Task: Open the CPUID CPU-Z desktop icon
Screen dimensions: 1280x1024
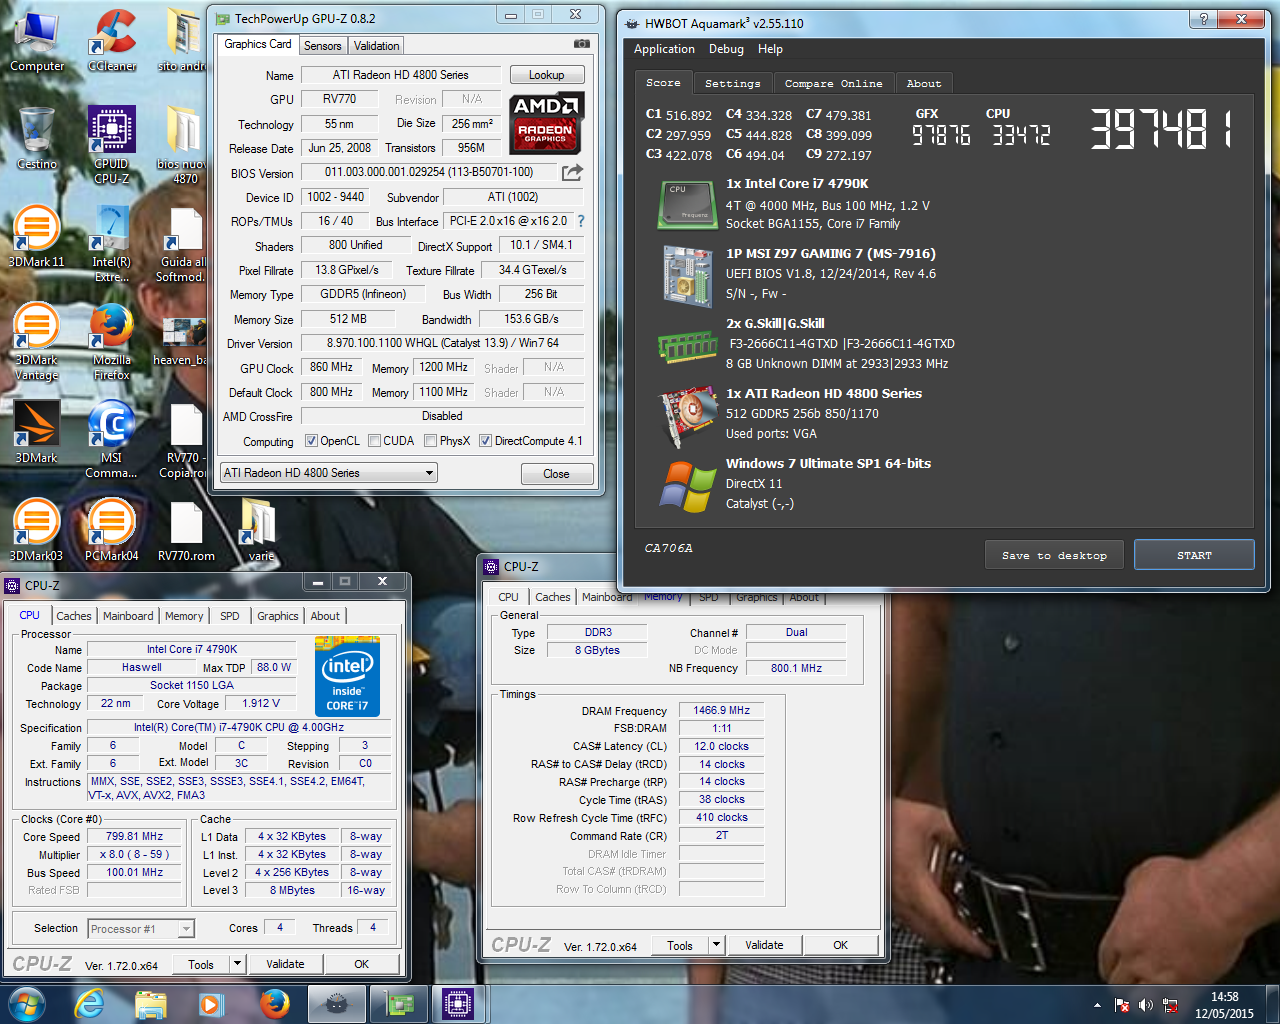Action: [112, 145]
